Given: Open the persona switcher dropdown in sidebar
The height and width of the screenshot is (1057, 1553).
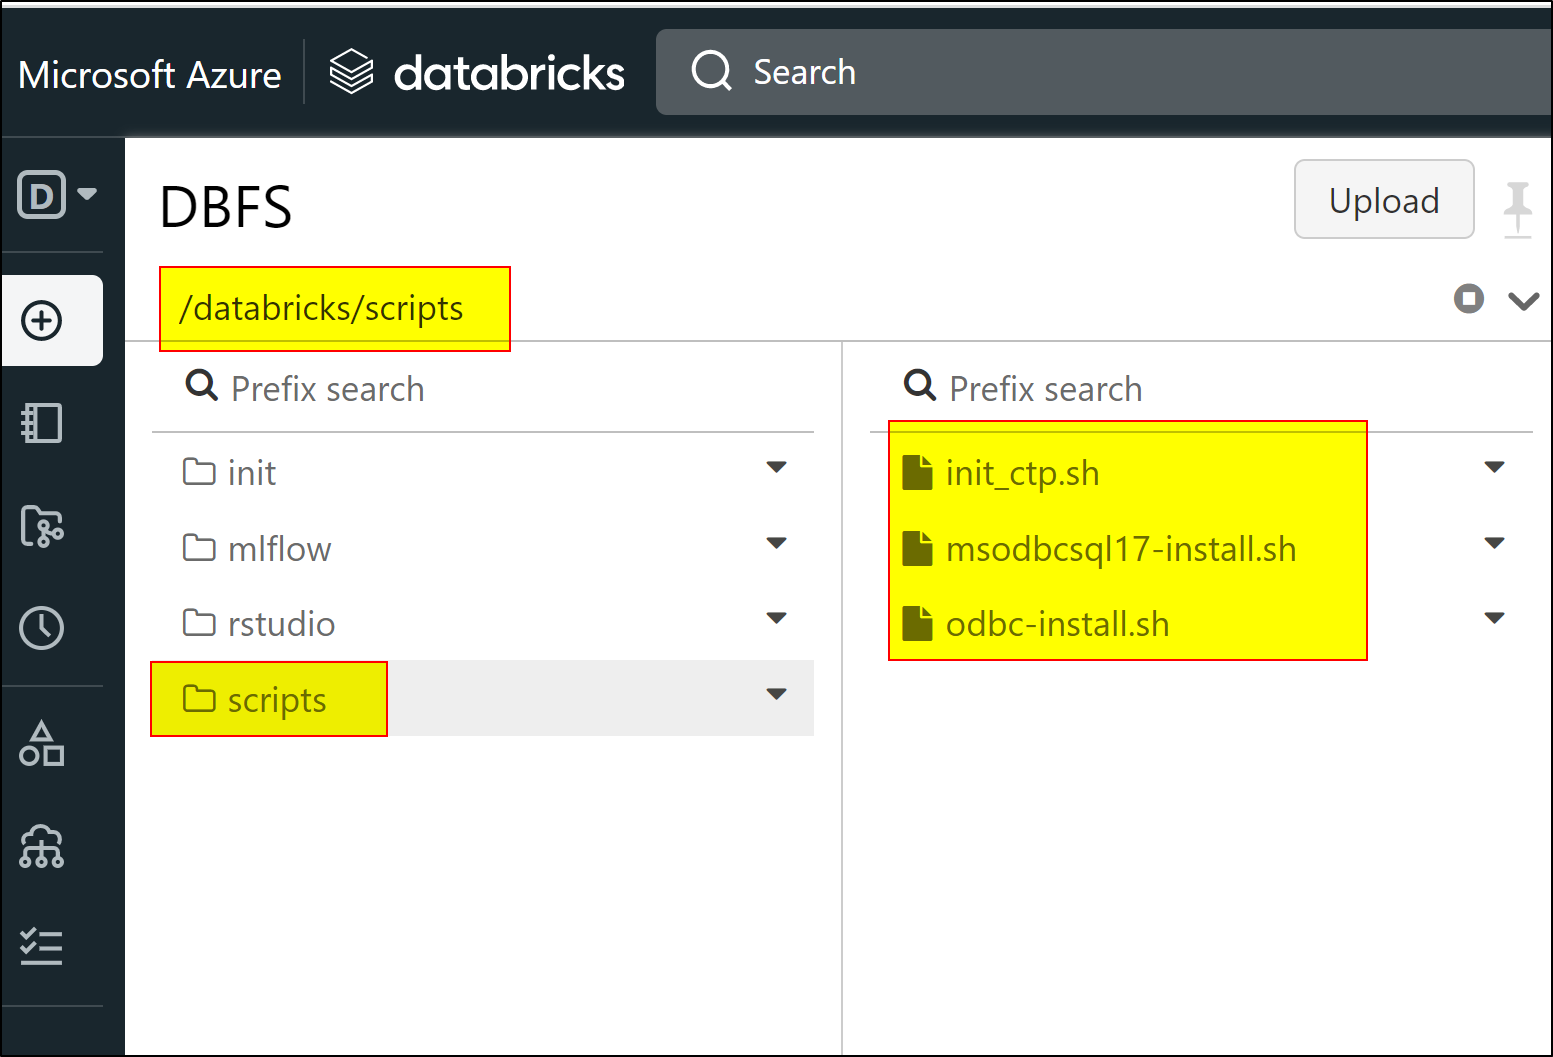Looking at the screenshot, I should pyautogui.click(x=57, y=194).
